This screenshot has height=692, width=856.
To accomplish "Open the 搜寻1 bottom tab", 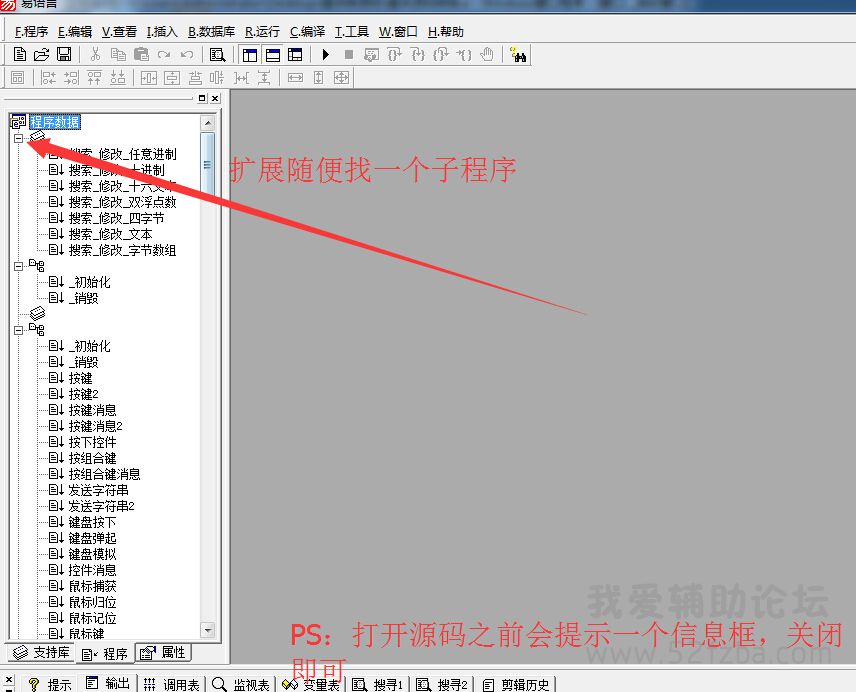I will click(378, 684).
